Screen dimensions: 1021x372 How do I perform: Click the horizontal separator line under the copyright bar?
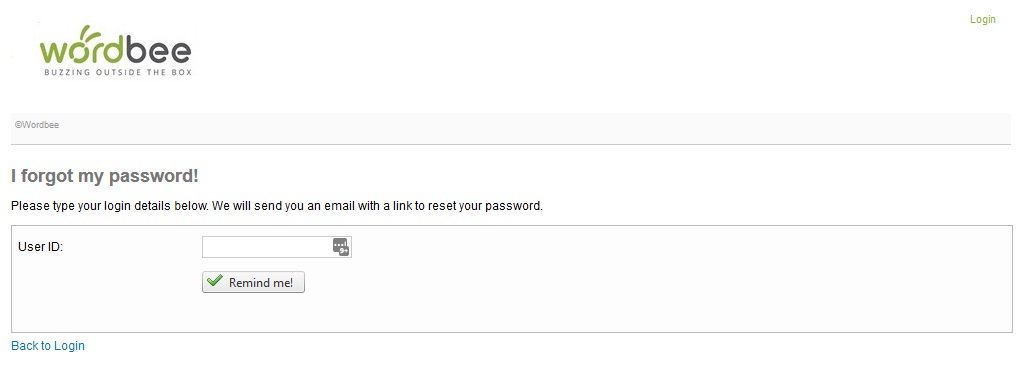511,144
